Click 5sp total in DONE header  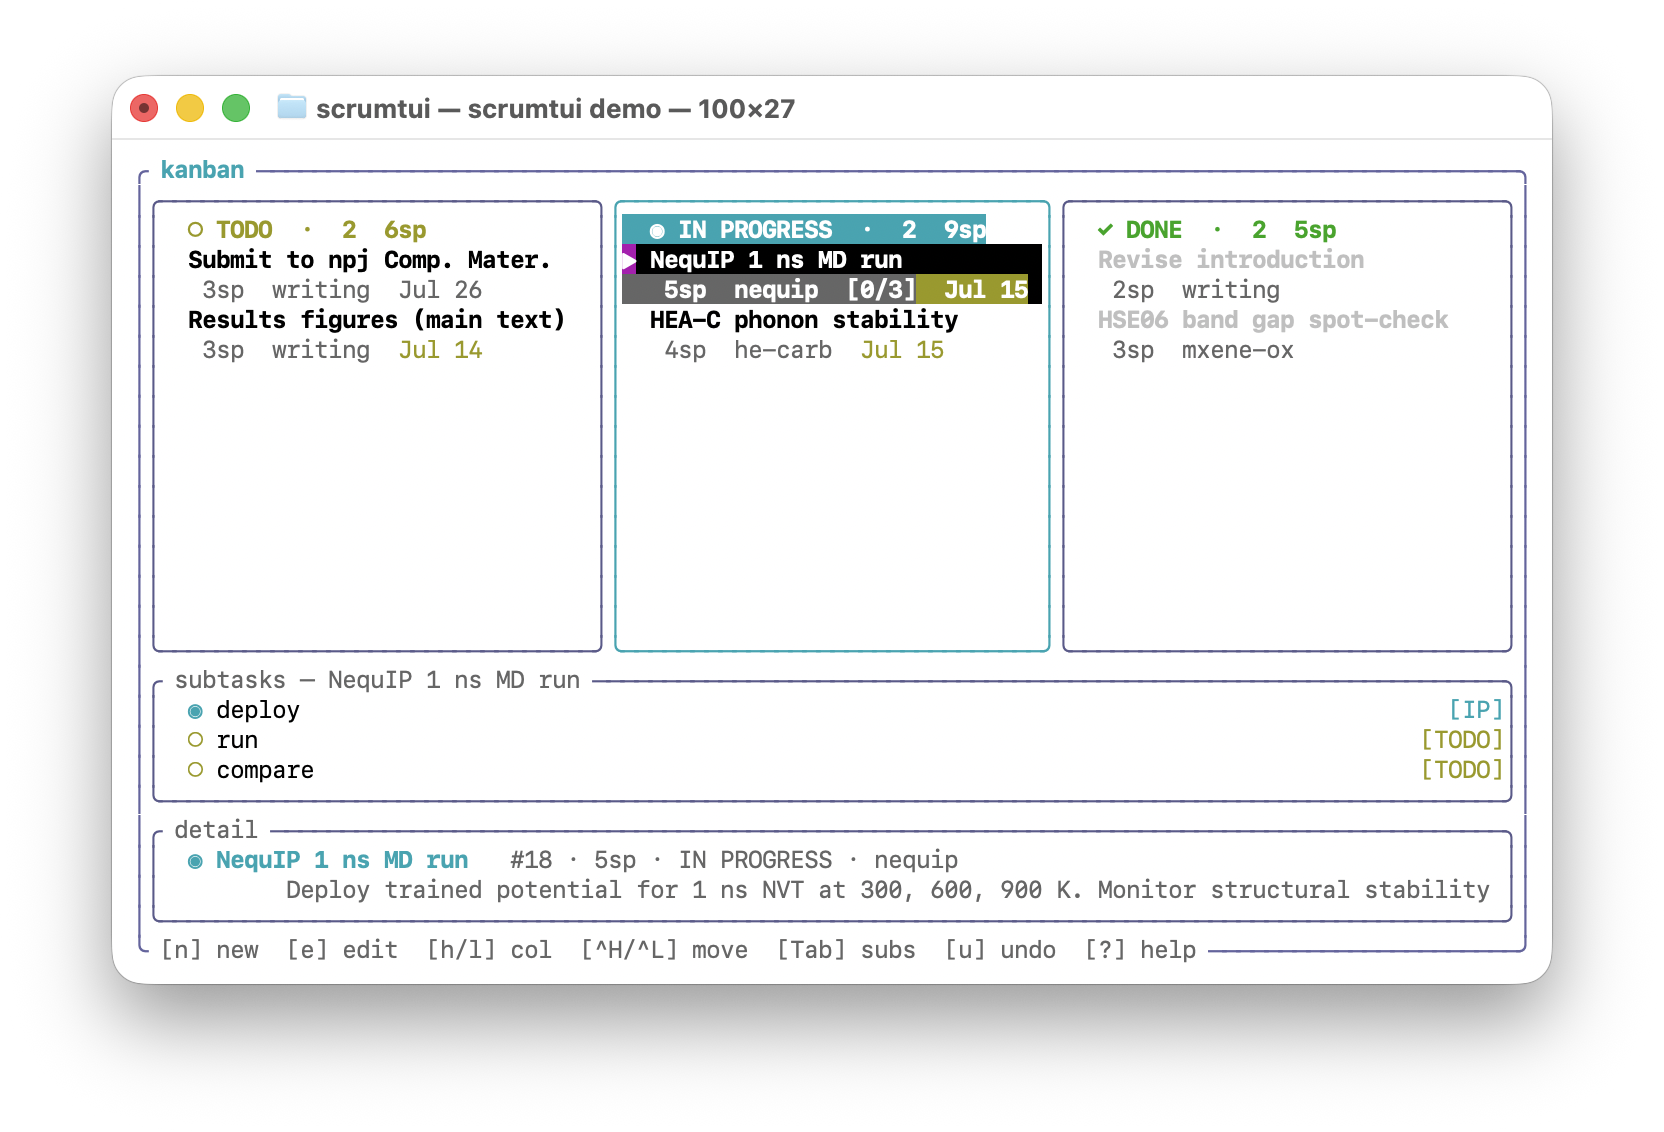(x=1315, y=230)
